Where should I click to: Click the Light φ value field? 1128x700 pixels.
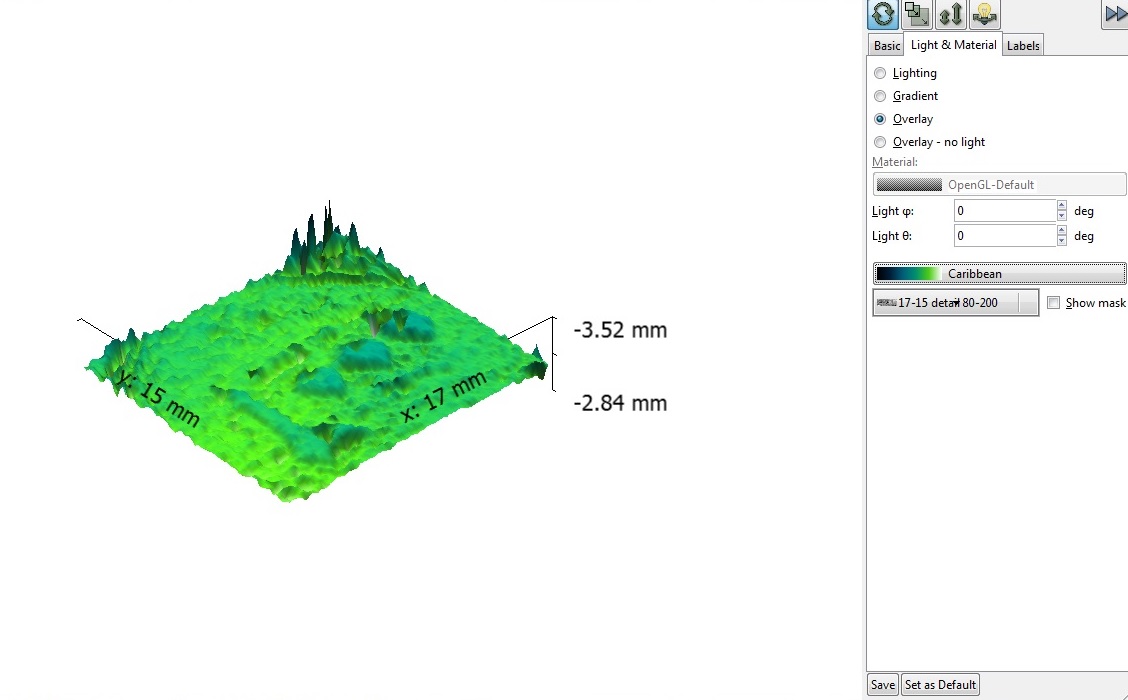pyautogui.click(x=1004, y=211)
